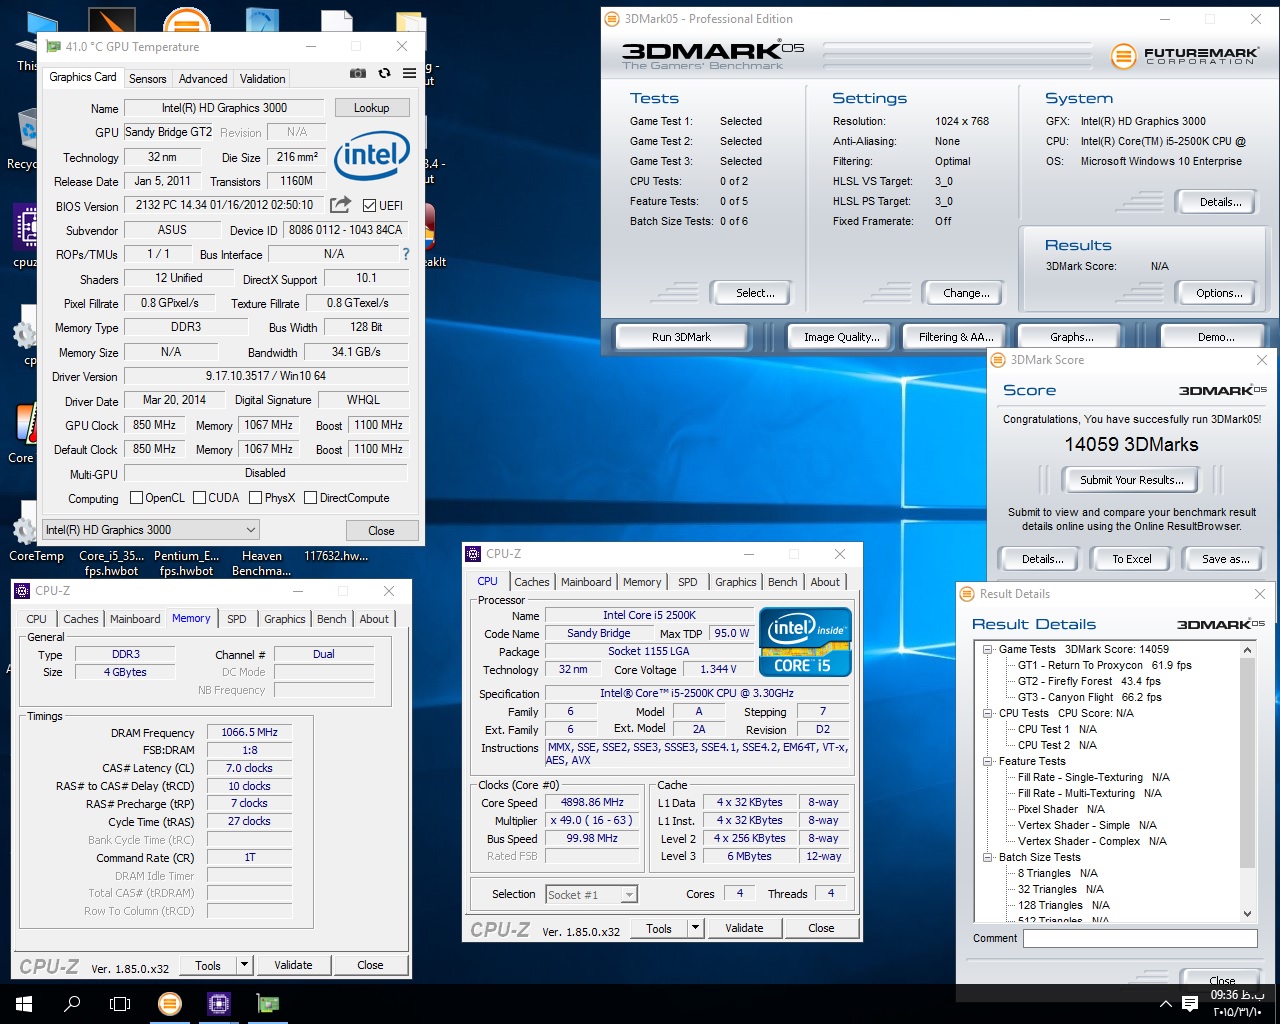
Task: Click Validate in CPU-Z CPU window
Action: point(744,928)
